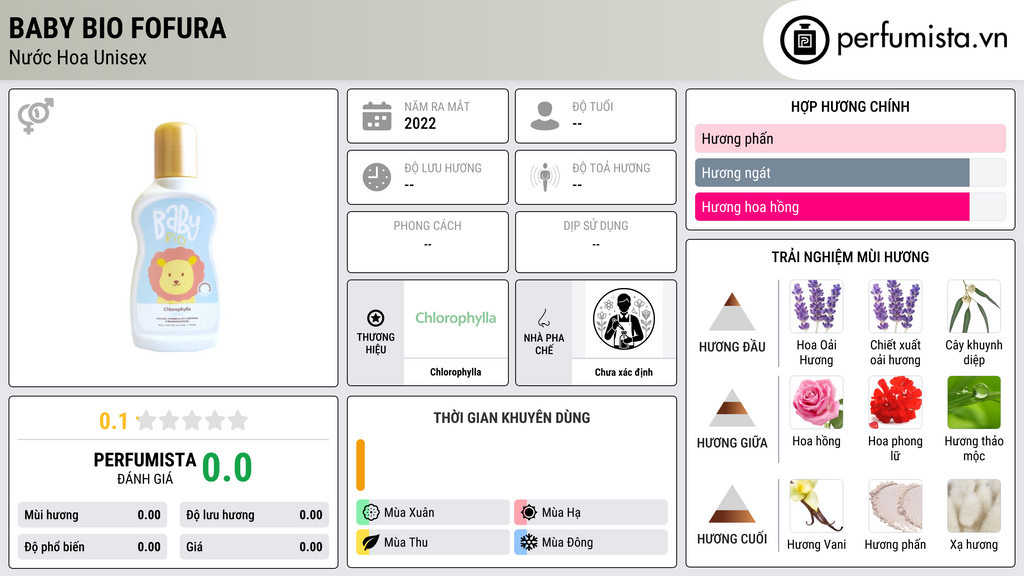1024x576 pixels.
Task: Click the unisex gender symbol icon
Action: coord(36,116)
